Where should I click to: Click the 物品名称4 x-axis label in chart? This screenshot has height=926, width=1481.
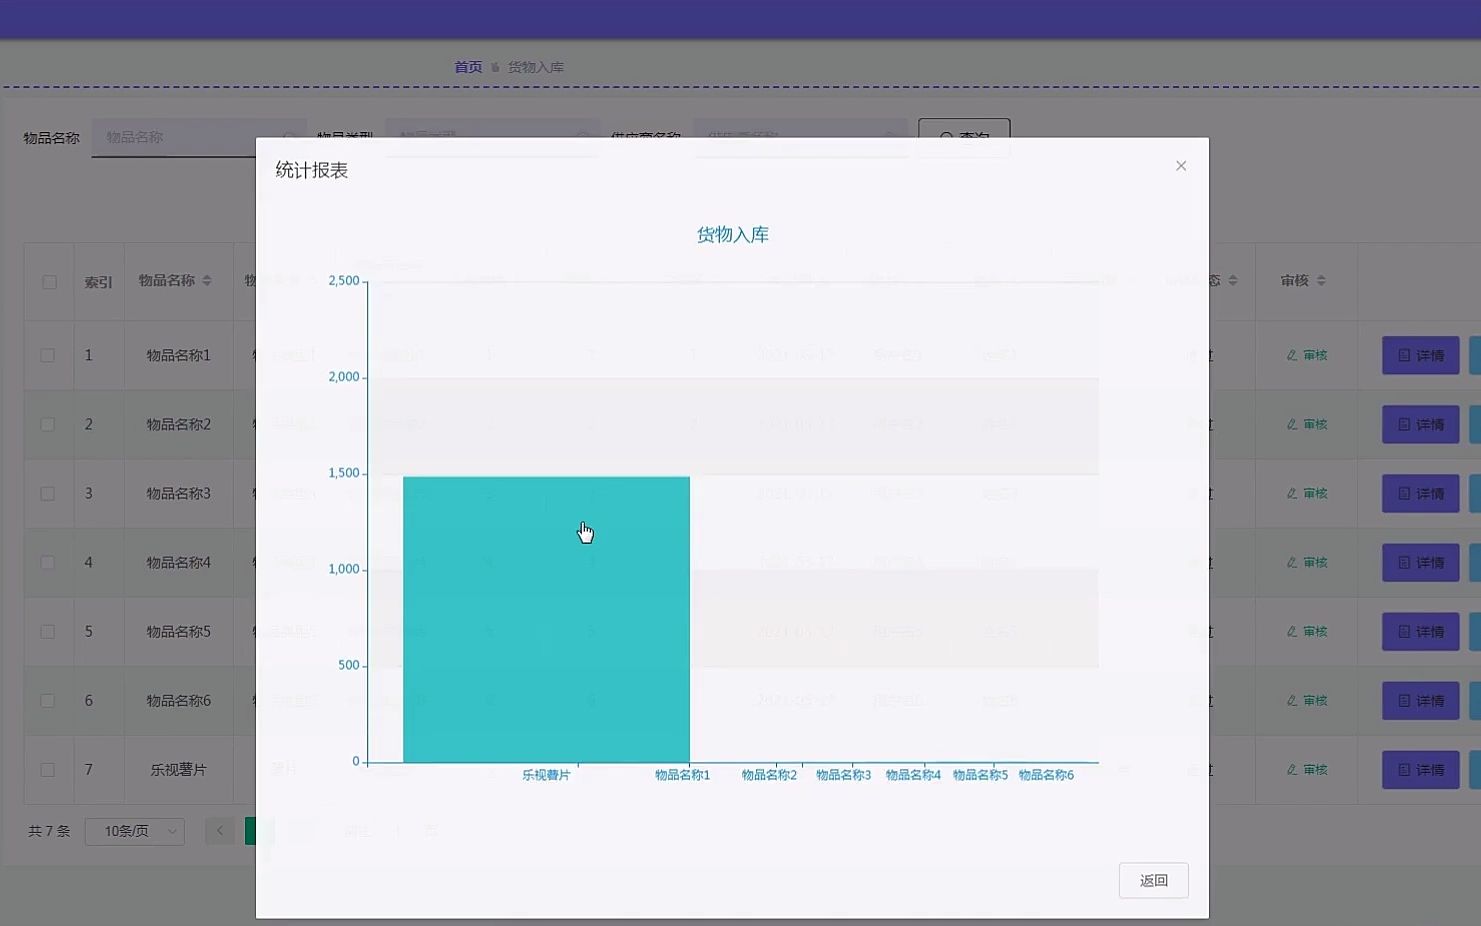pos(913,775)
